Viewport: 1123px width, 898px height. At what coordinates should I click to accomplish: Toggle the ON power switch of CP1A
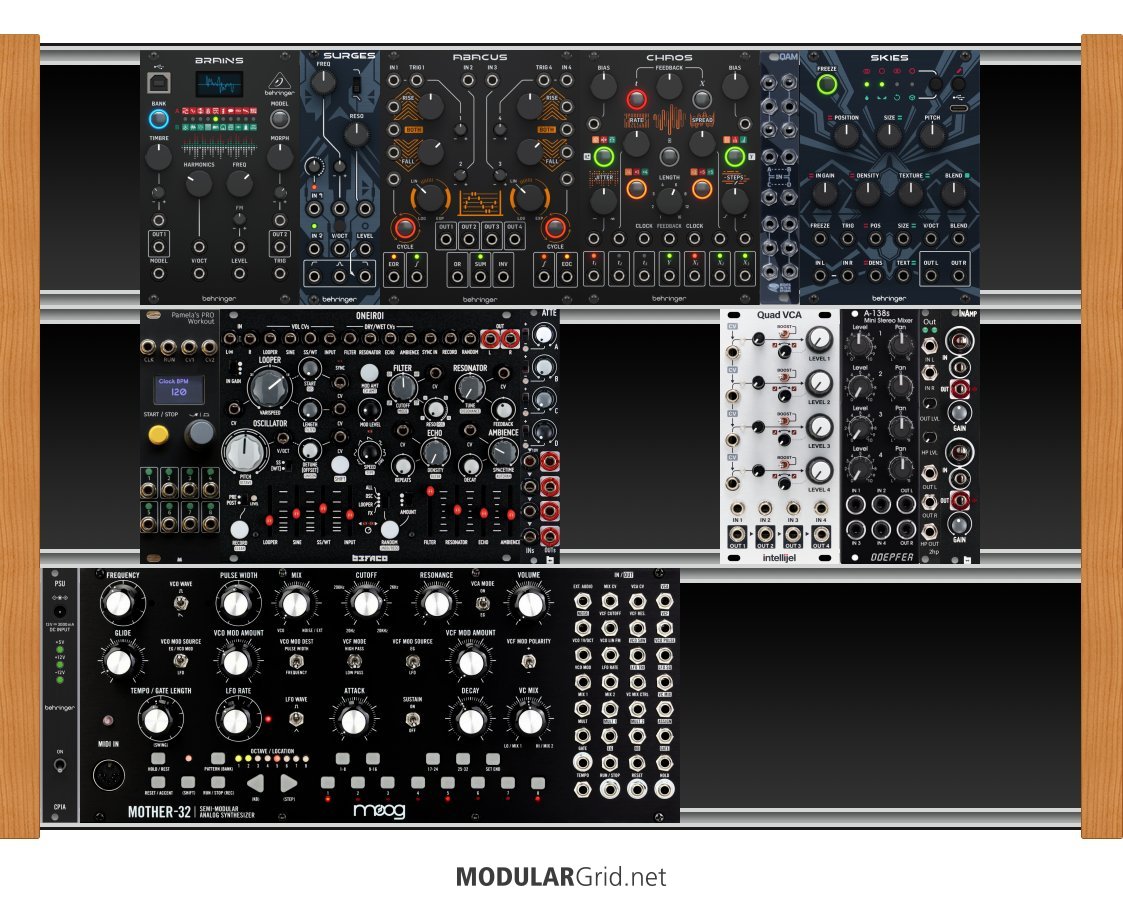pos(59,766)
